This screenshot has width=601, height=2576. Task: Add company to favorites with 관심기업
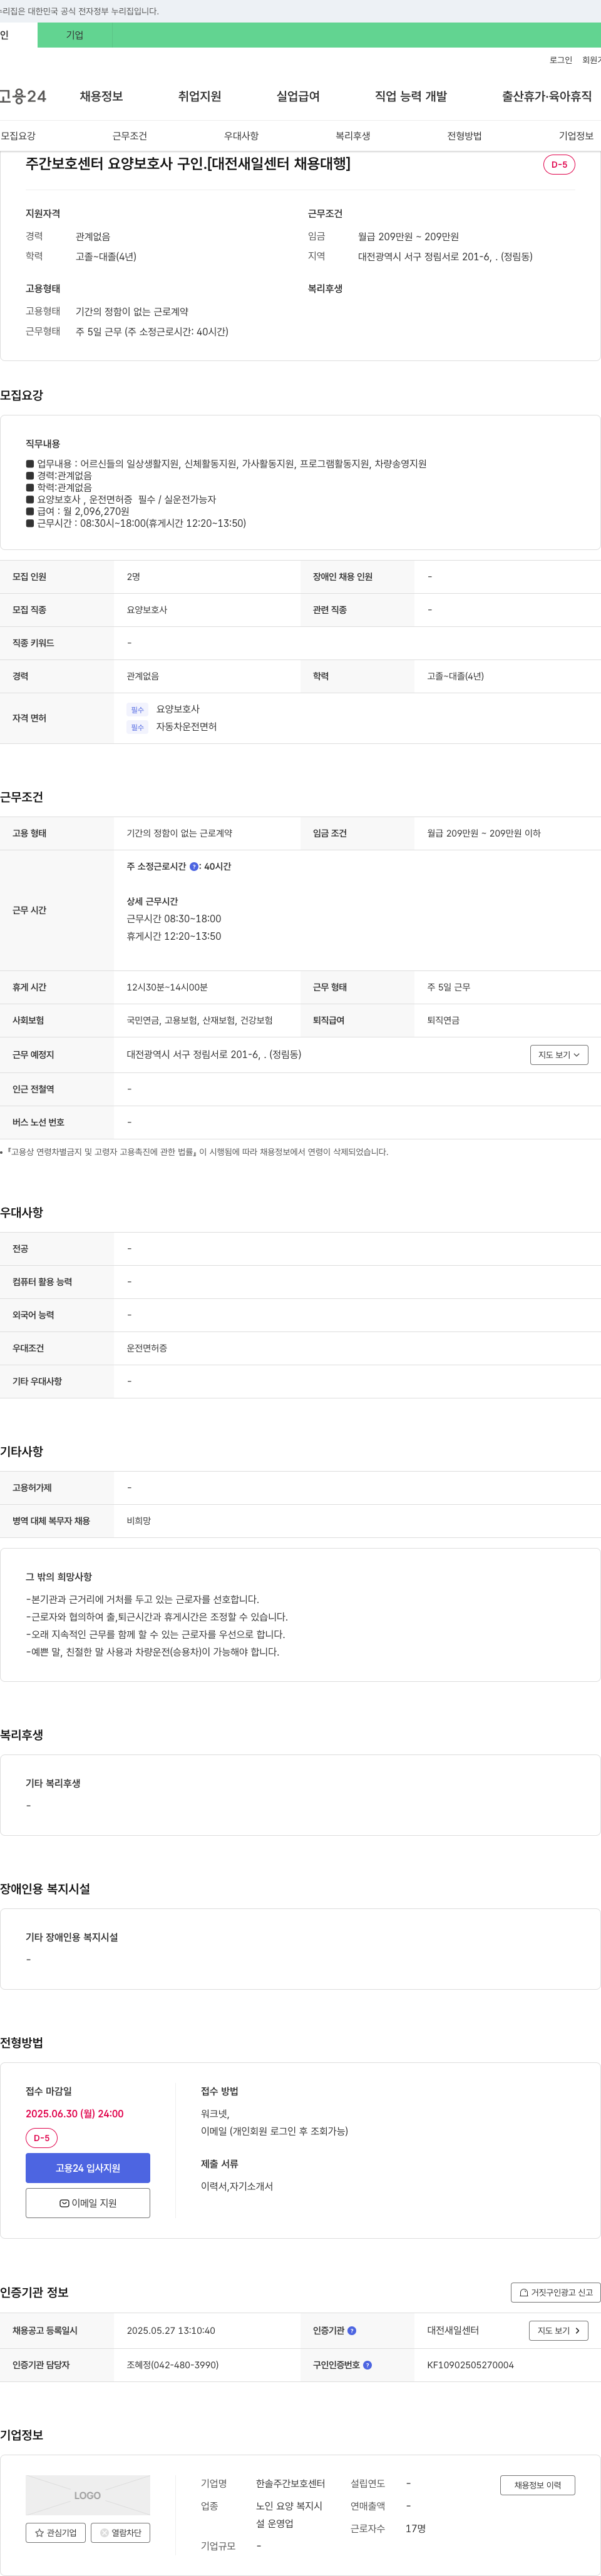click(x=56, y=2532)
